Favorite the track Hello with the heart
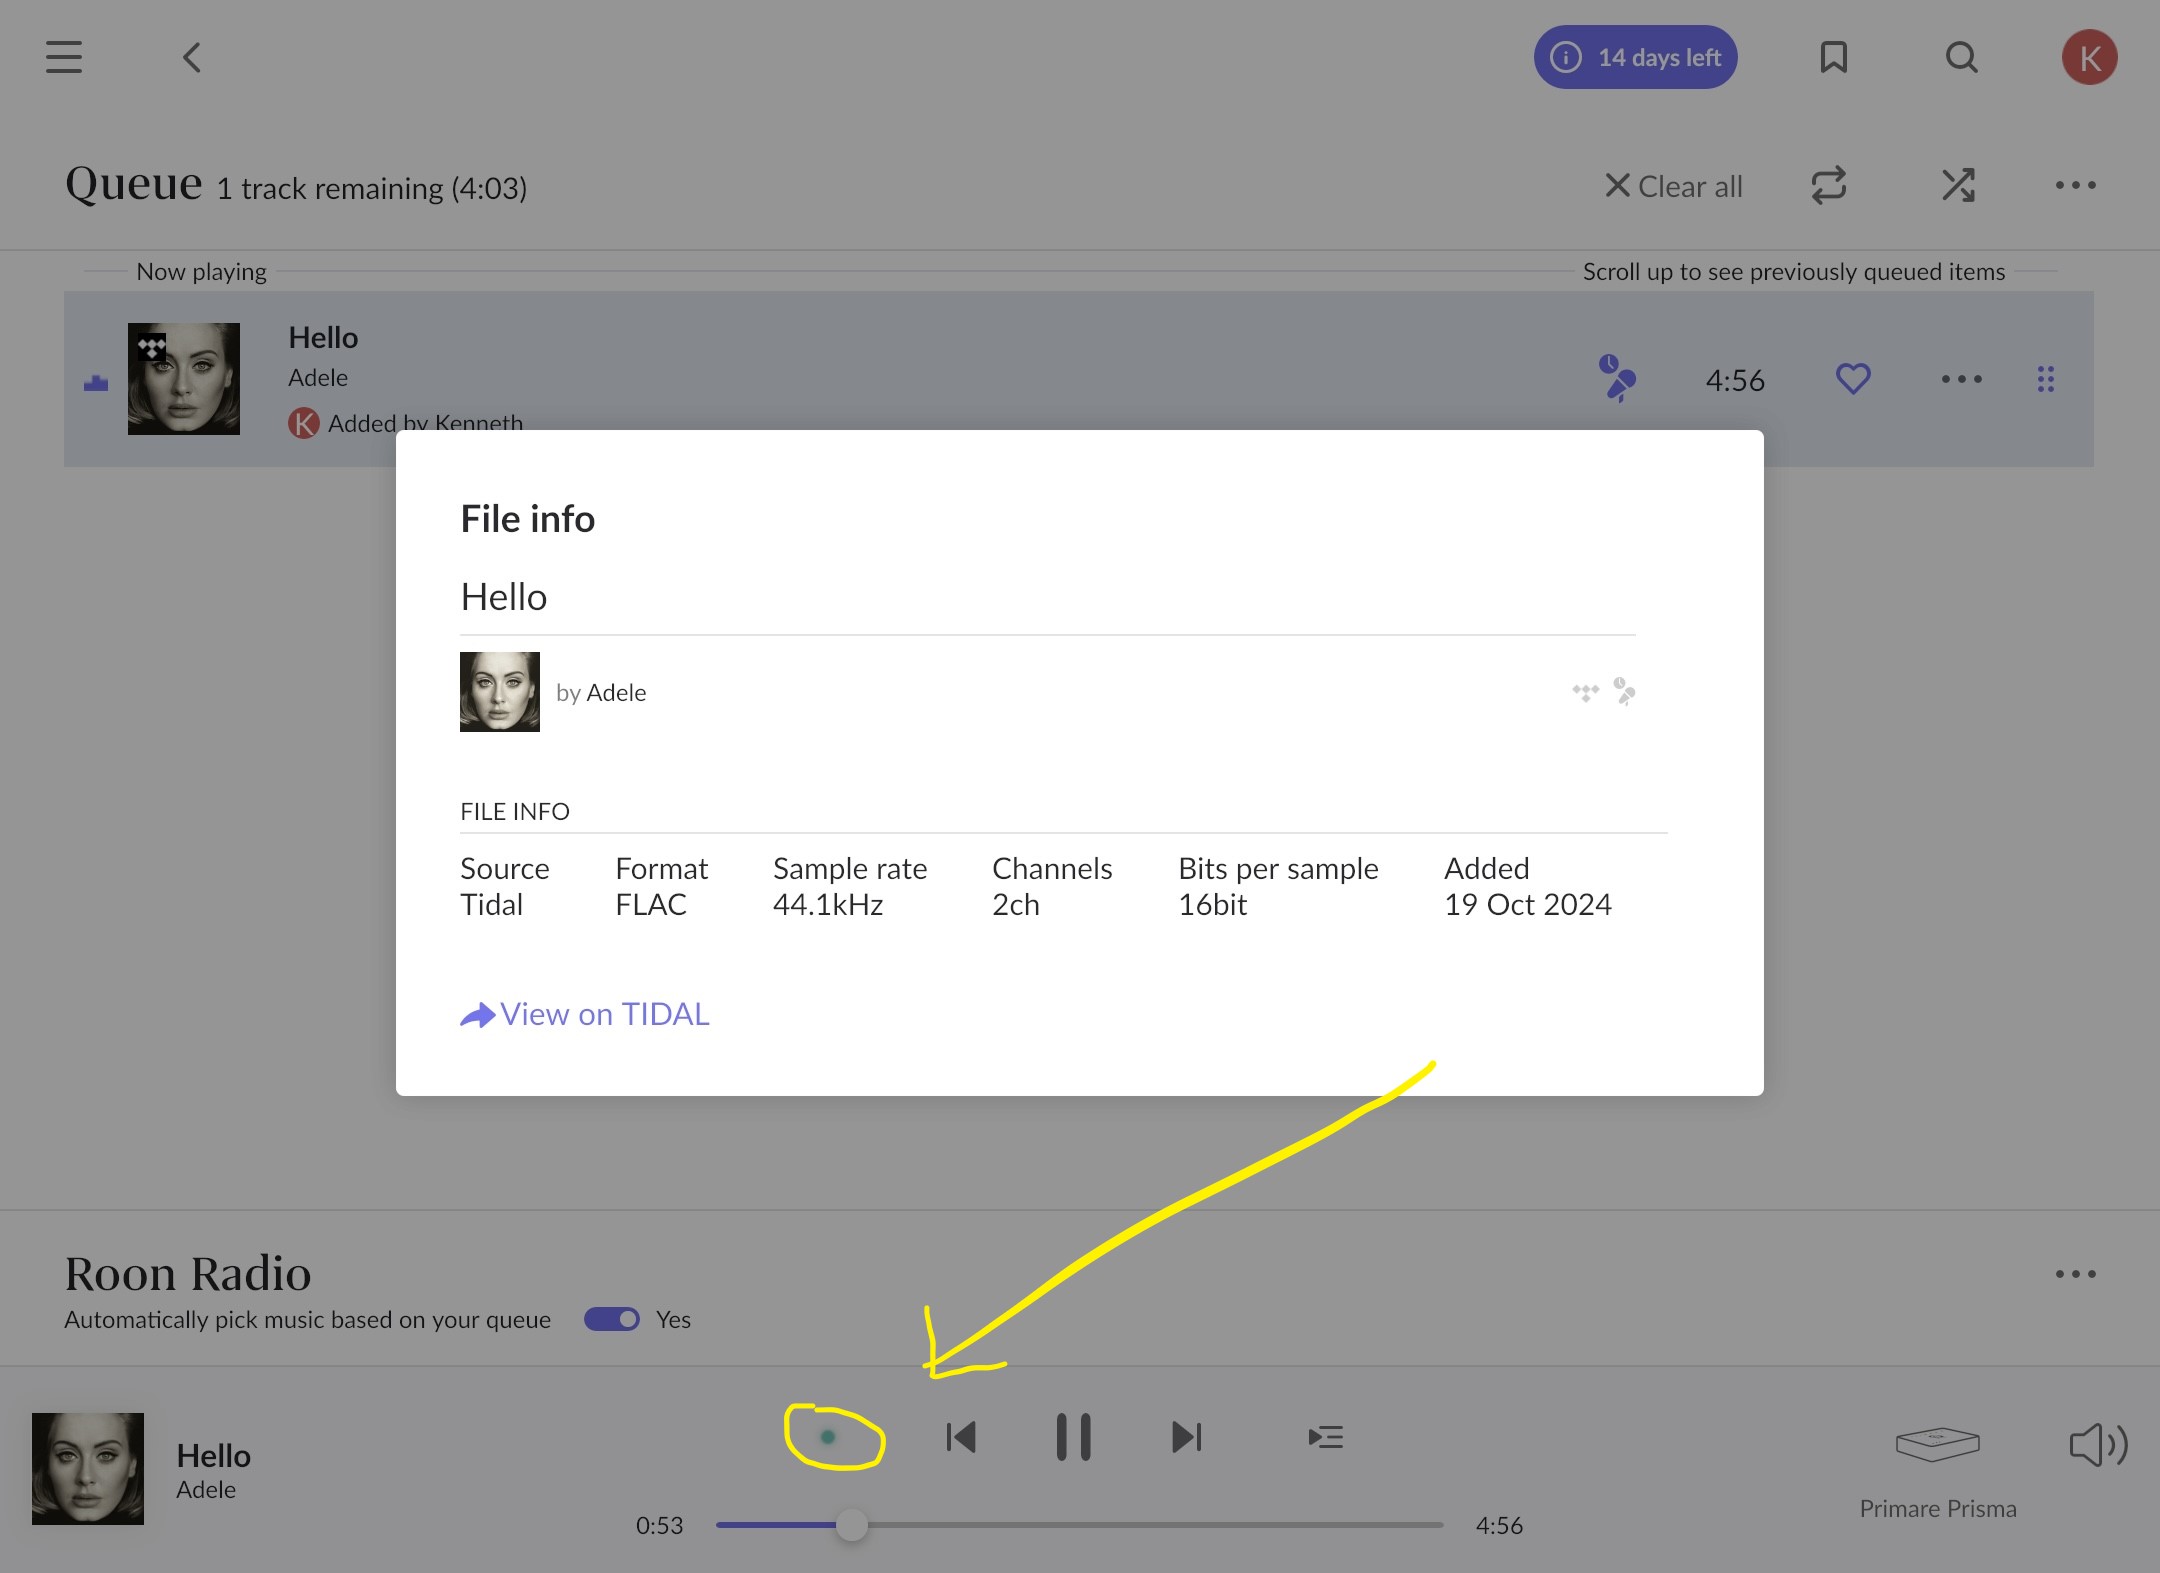 [1851, 379]
